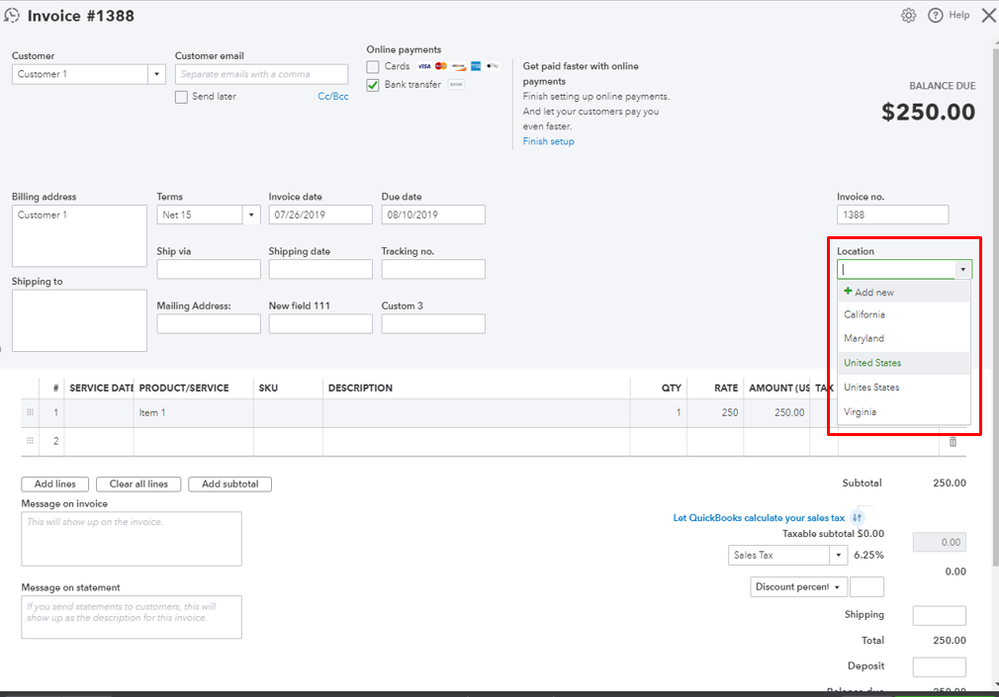The width and height of the screenshot is (999, 697).
Task: Click the Finish setup link
Action: [x=549, y=141]
